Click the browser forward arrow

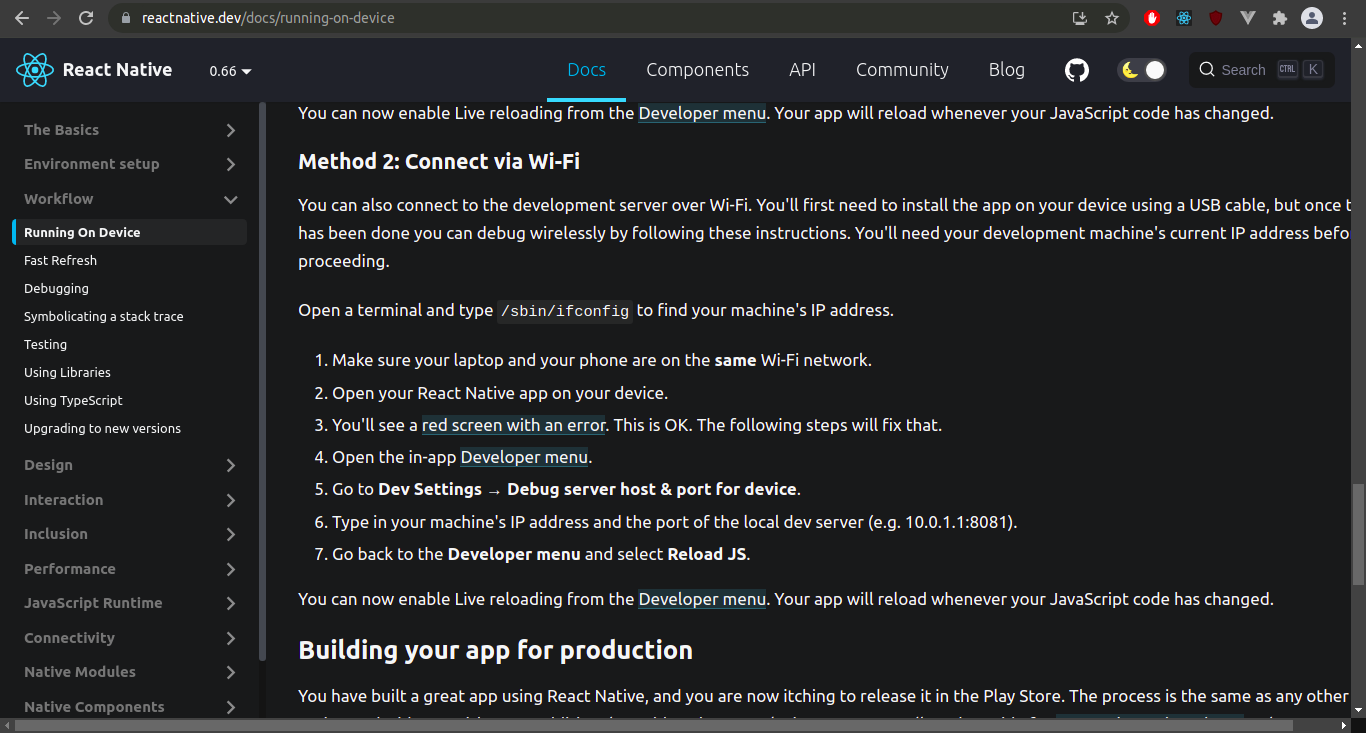coord(54,18)
